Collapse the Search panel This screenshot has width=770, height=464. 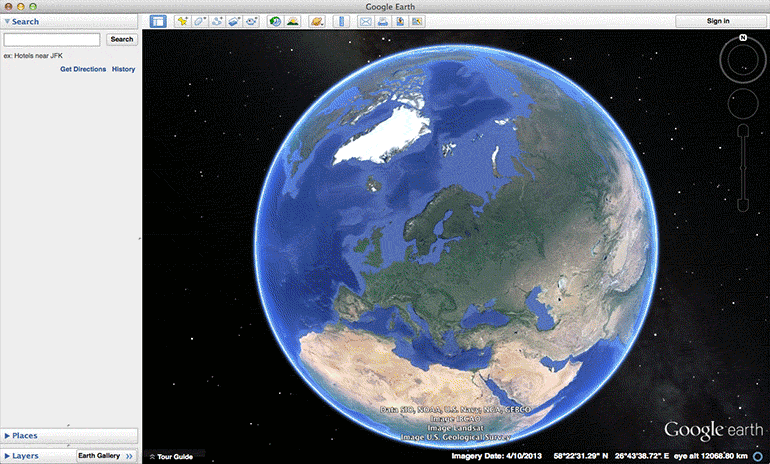point(7,22)
